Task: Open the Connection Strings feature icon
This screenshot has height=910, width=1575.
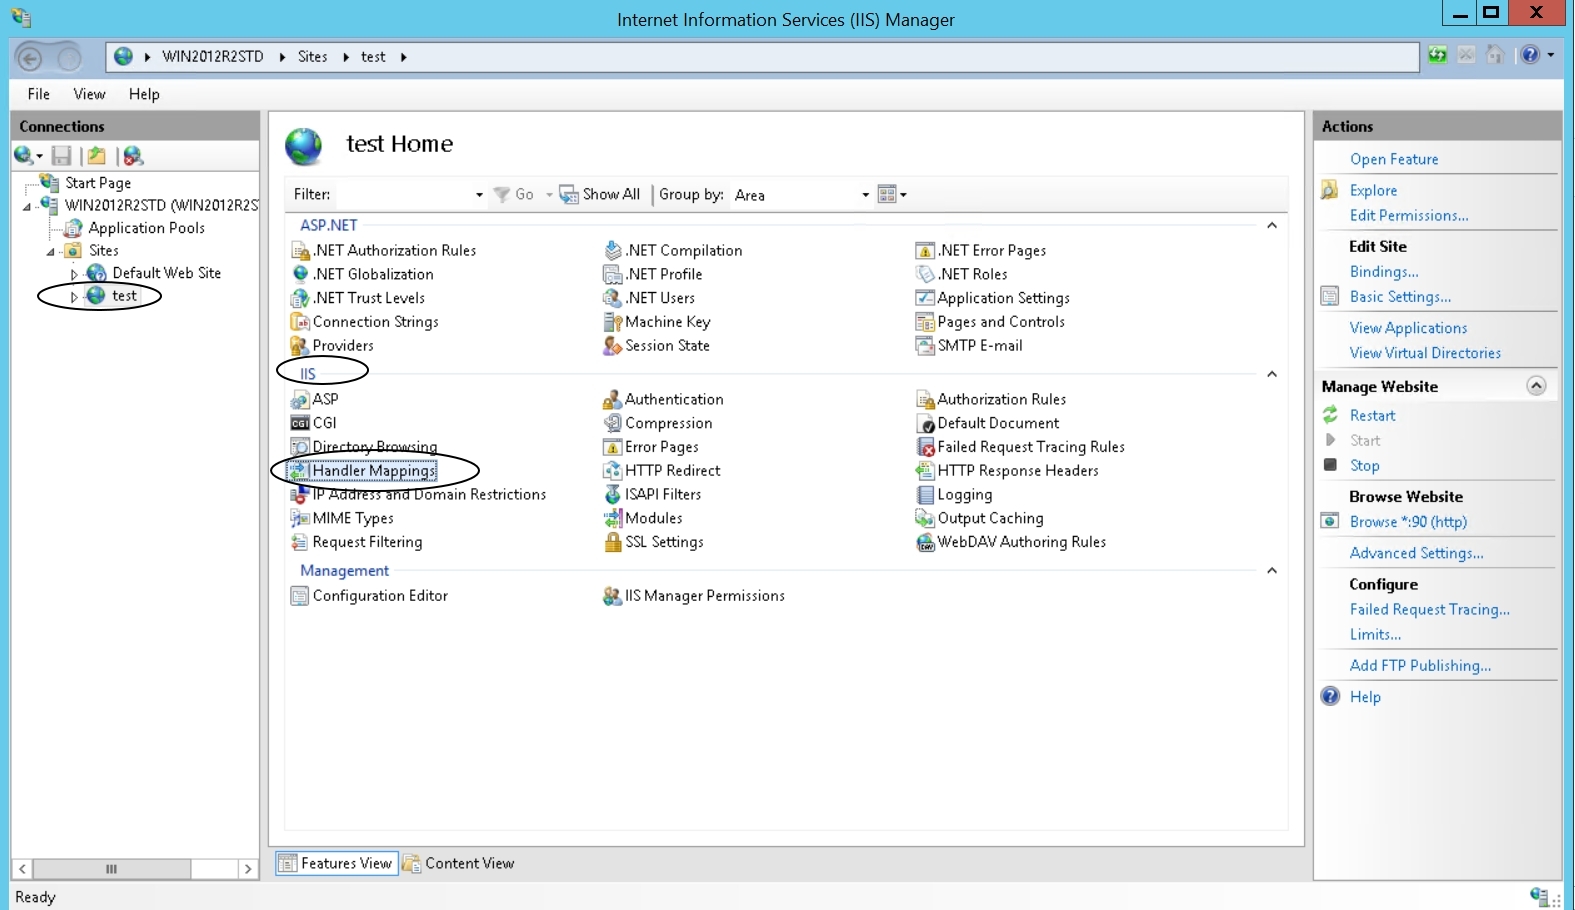Action: click(300, 322)
